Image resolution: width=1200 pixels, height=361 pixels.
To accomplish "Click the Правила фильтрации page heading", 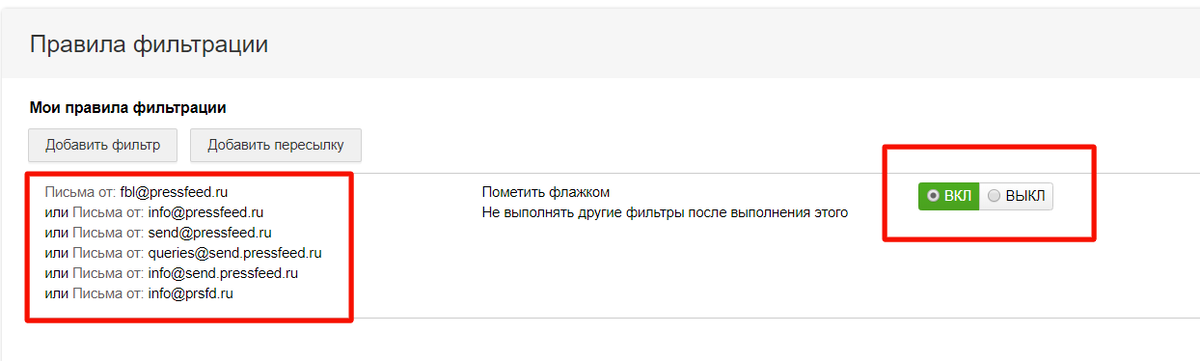I will (149, 44).
